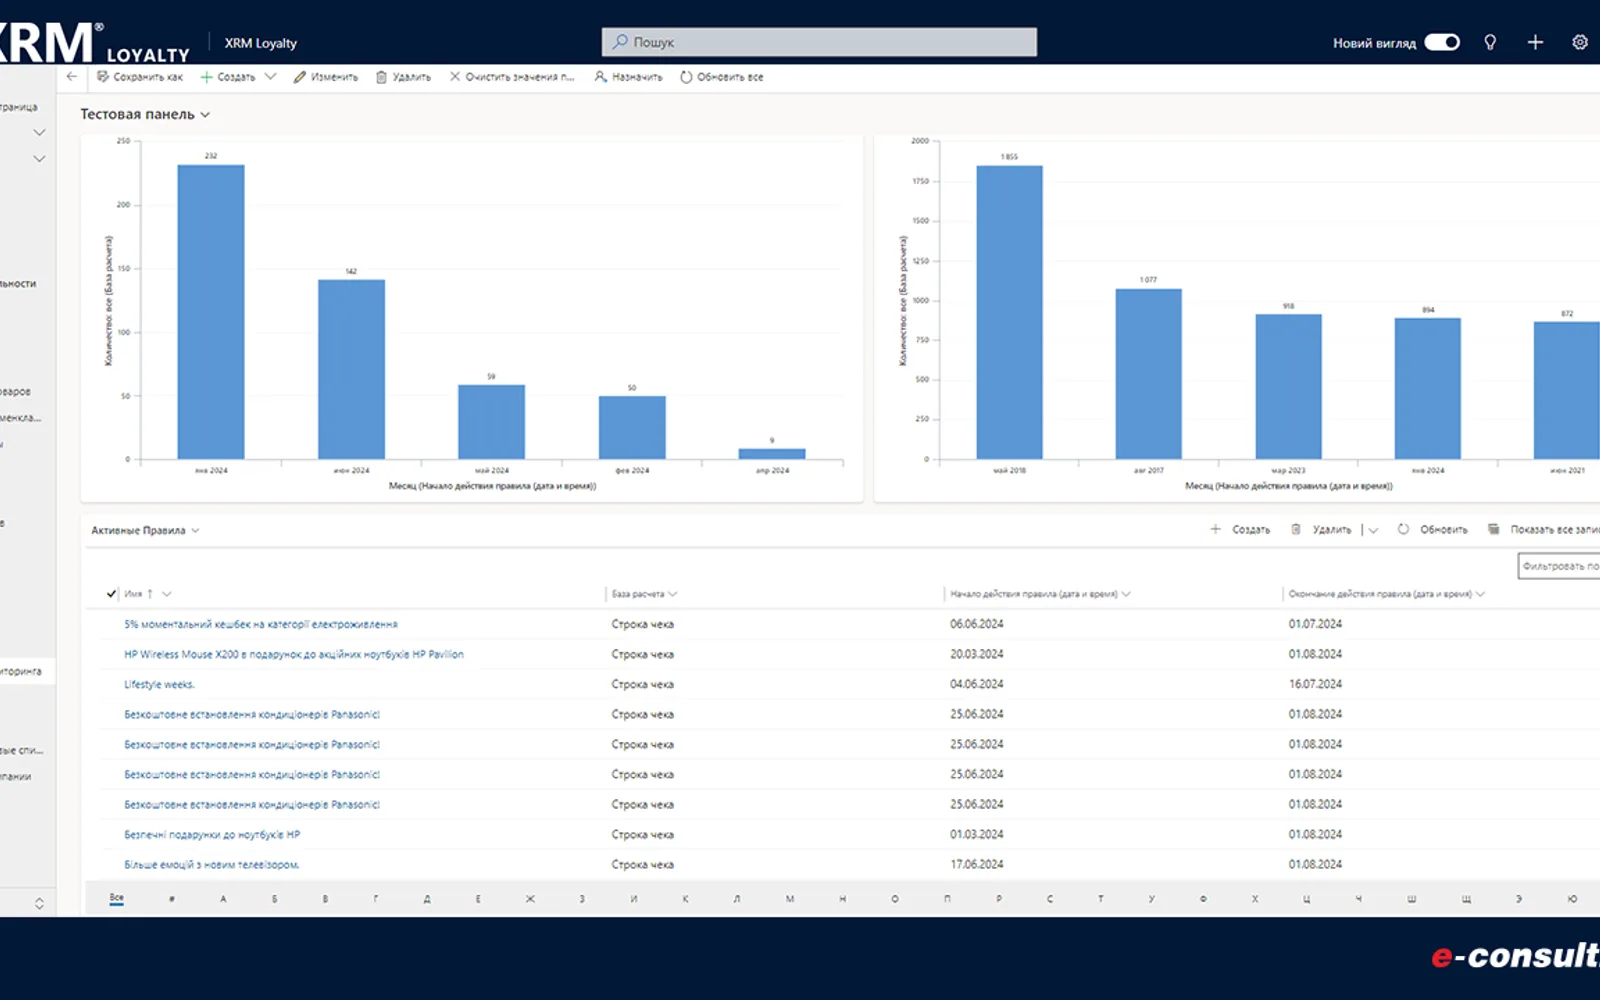This screenshot has width=1600, height=1000.
Task: Click the мар 2023 bar in the right chart
Action: click(x=1288, y=387)
